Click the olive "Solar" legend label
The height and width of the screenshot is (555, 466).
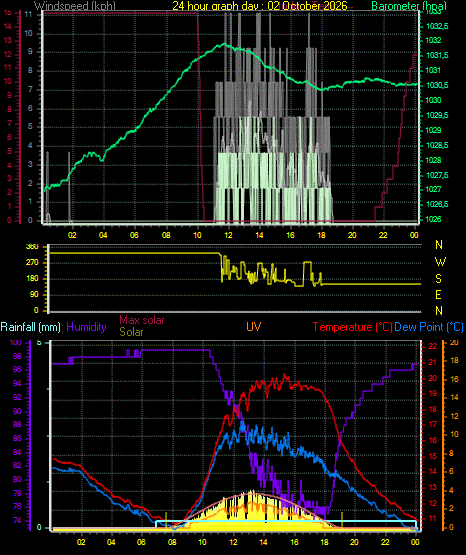pyautogui.click(x=131, y=332)
